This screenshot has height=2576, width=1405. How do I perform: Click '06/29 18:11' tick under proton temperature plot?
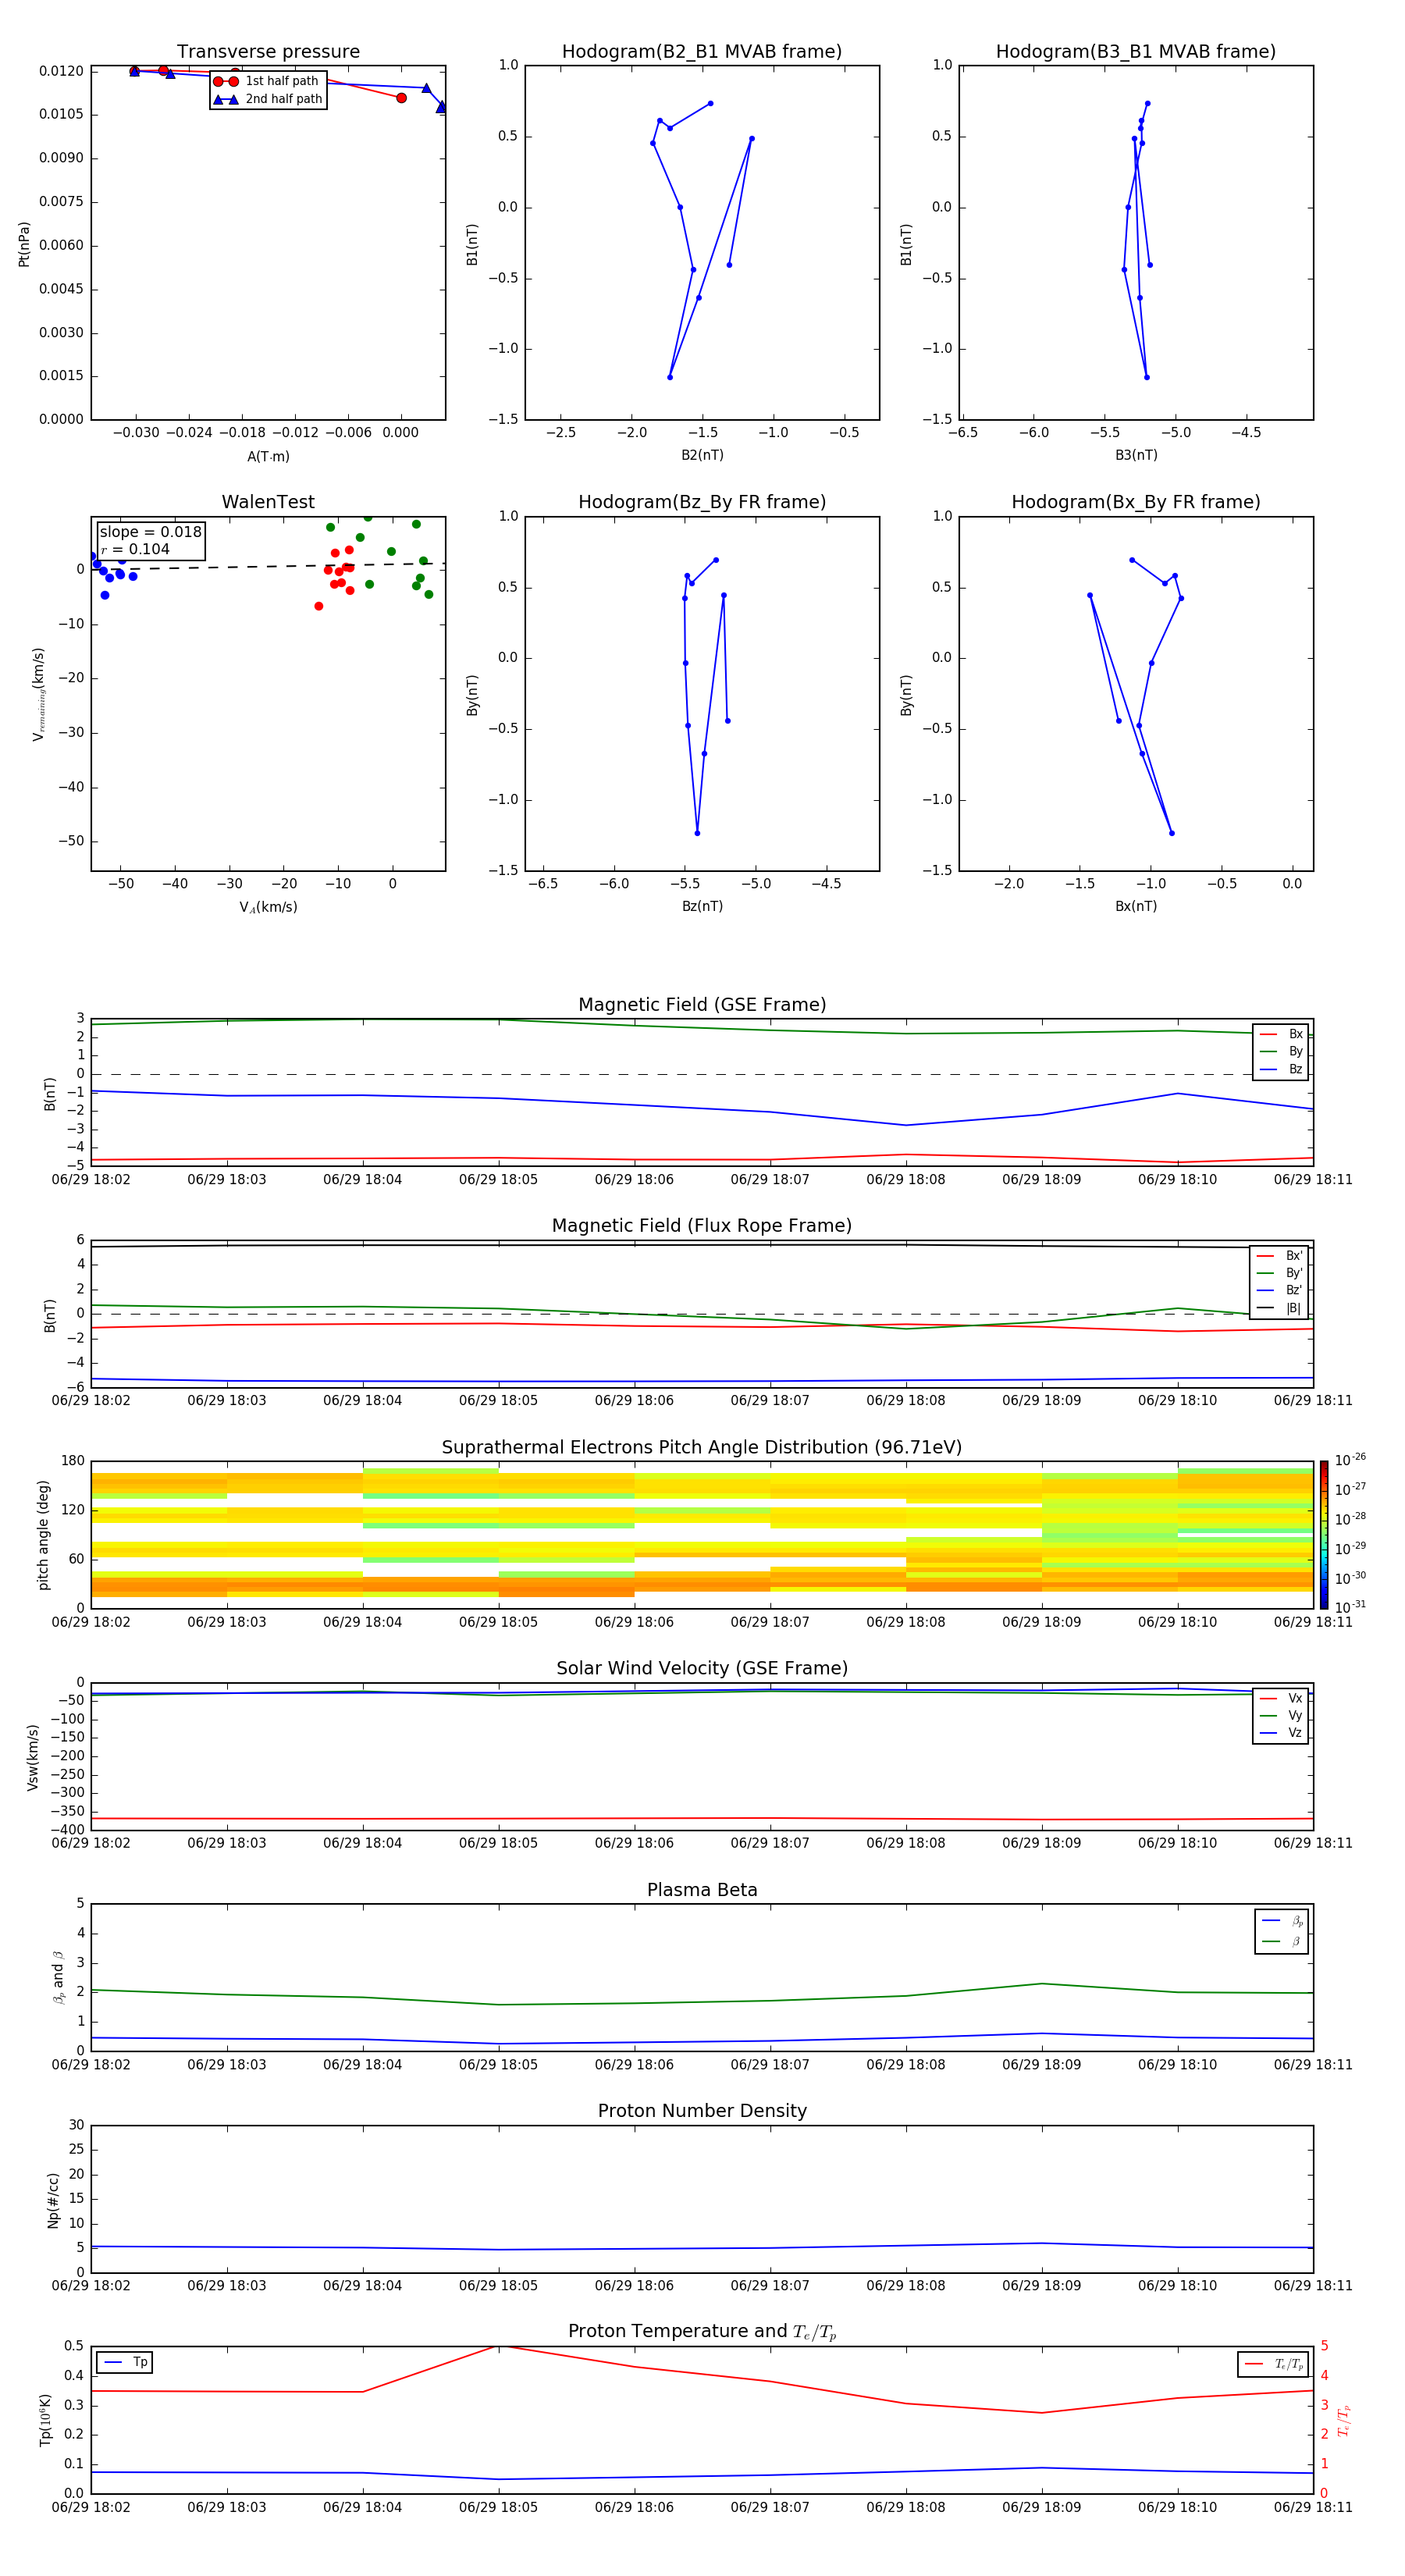(x=1313, y=2507)
